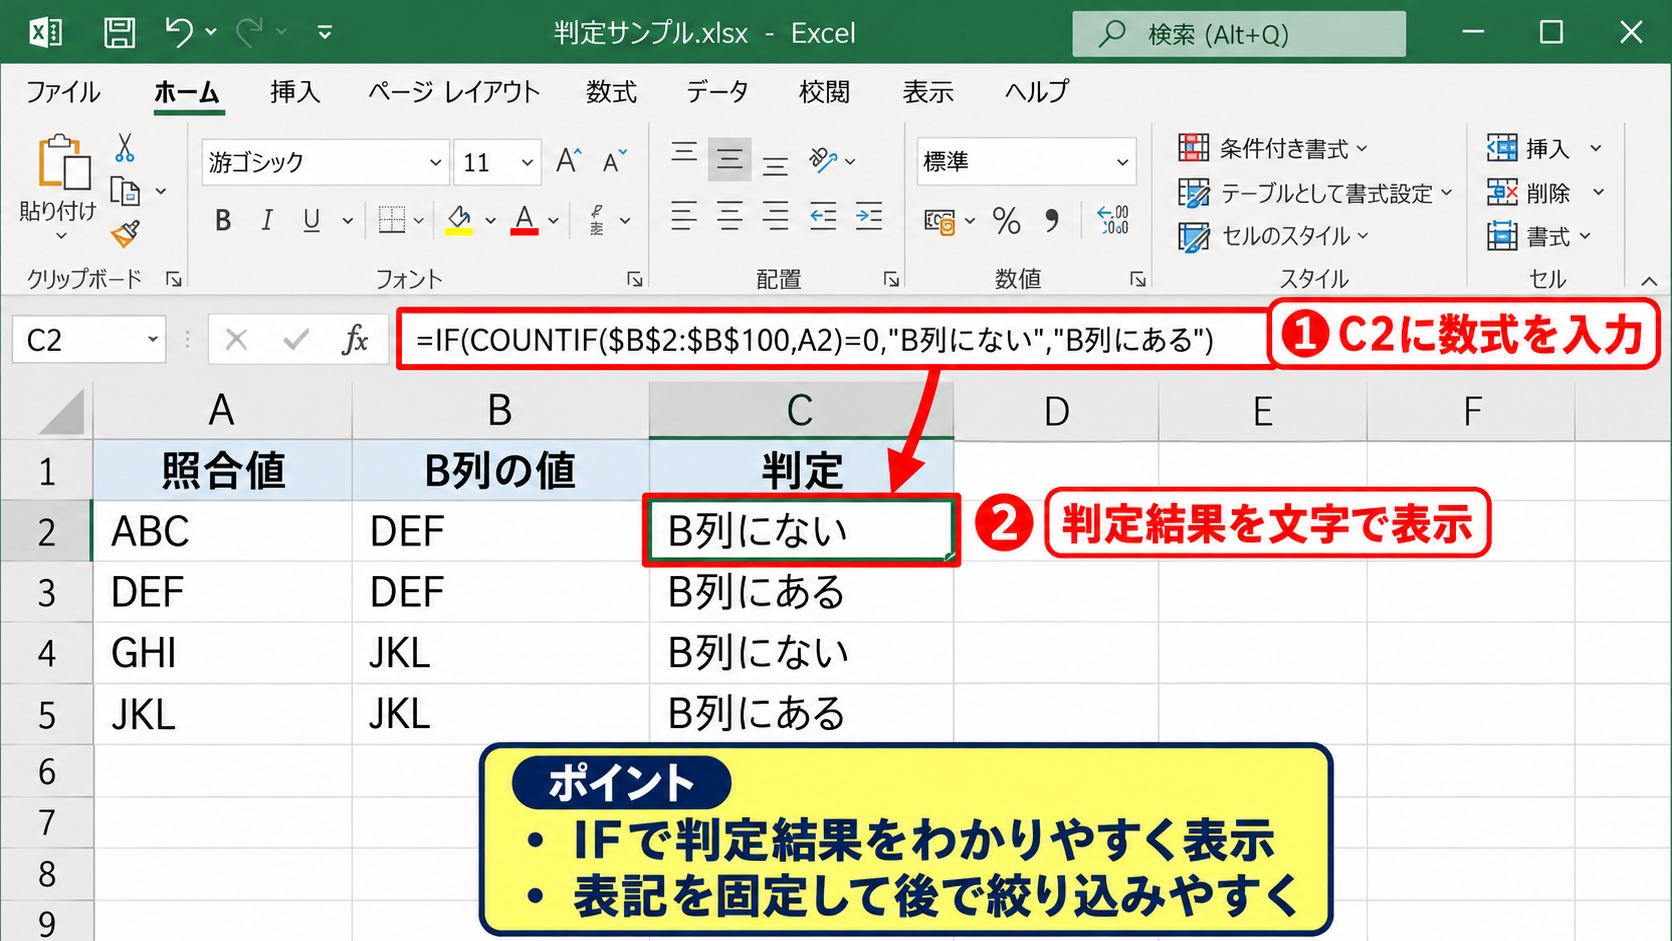Toggle align left for cell text
Screen dimensions: 1672x941
[x=684, y=216]
